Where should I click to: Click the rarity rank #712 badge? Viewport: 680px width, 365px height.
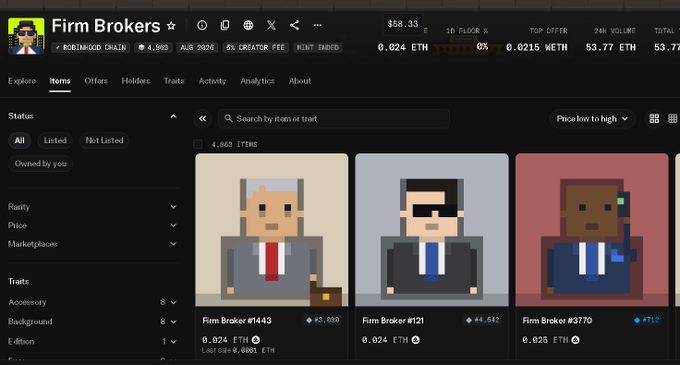(x=646, y=320)
